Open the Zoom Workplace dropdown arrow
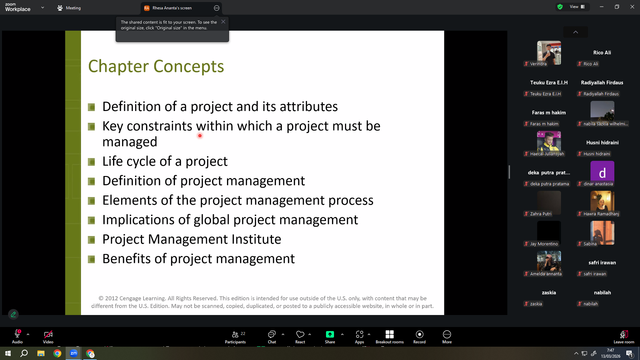Image resolution: width=640 pixels, height=360 pixels. (42, 8)
